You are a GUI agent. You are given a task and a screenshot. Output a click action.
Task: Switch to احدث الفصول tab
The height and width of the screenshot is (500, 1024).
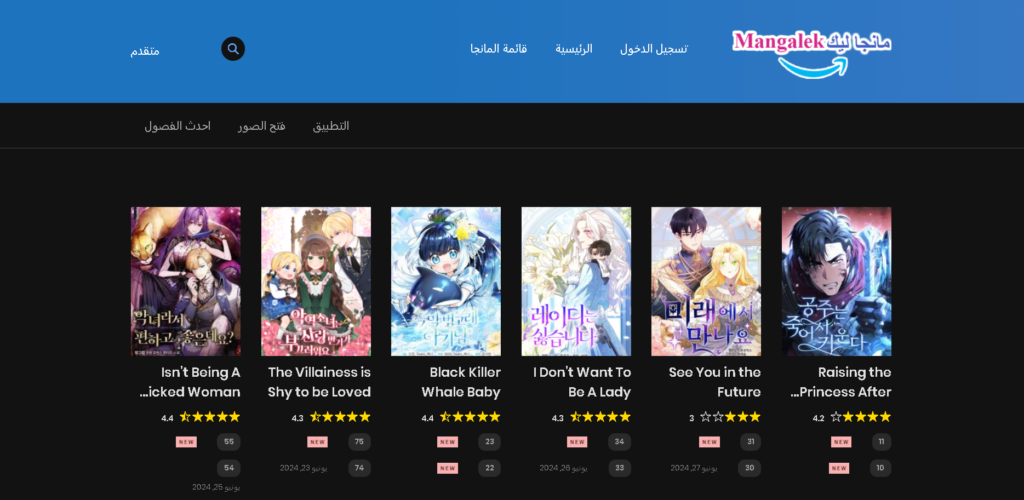(178, 126)
